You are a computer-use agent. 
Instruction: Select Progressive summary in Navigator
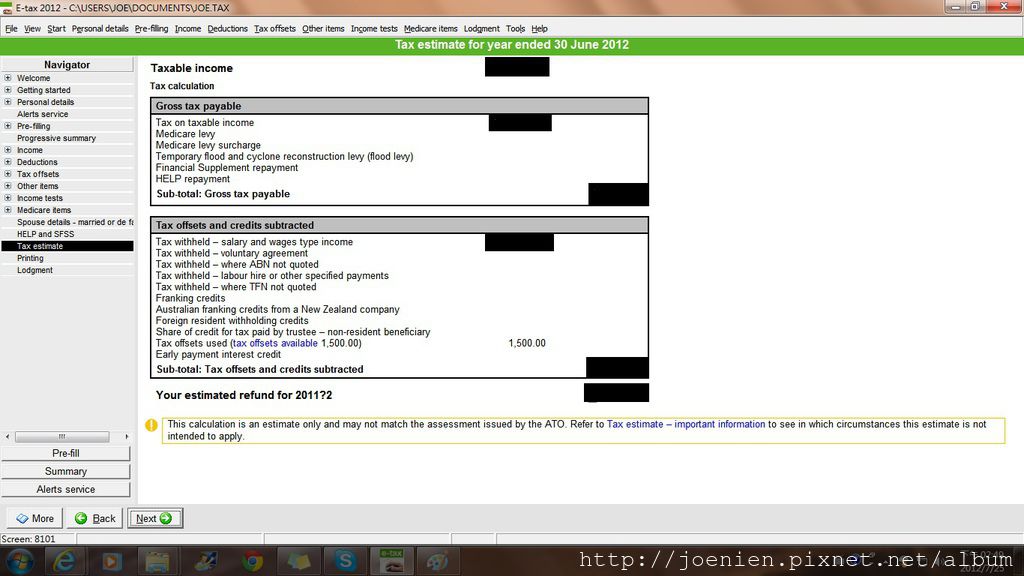[56, 138]
